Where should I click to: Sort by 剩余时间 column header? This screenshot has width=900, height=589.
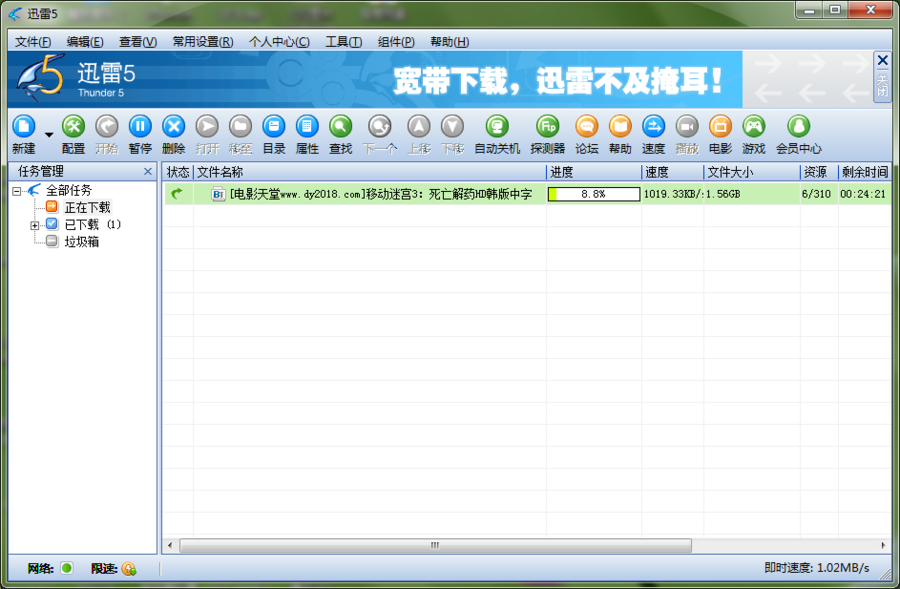(865, 172)
